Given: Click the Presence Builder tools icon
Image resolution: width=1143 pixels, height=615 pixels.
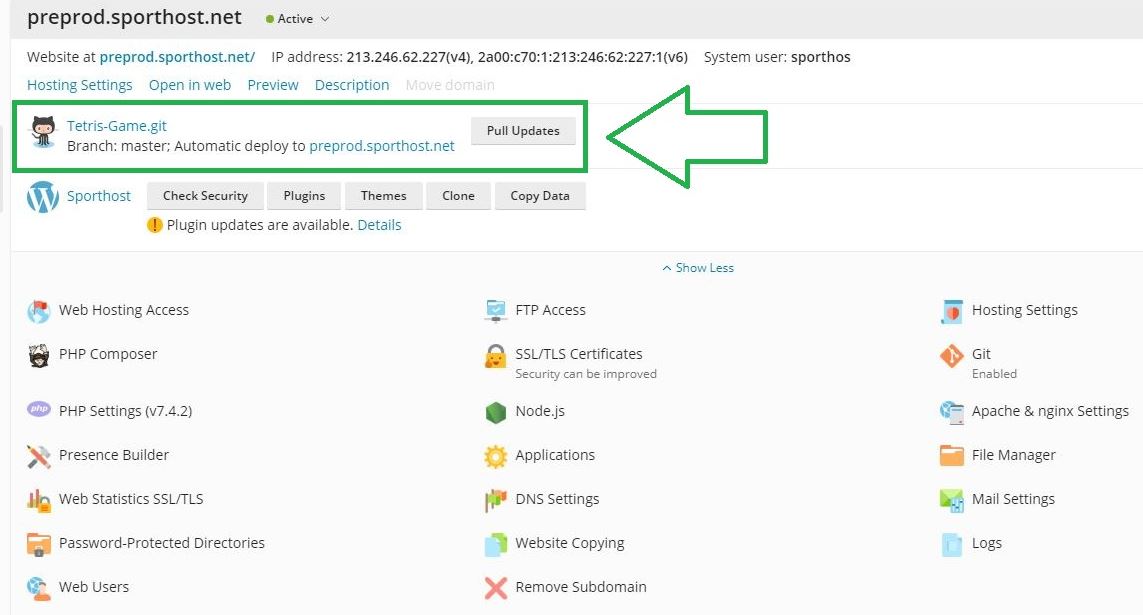Looking at the screenshot, I should (39, 456).
